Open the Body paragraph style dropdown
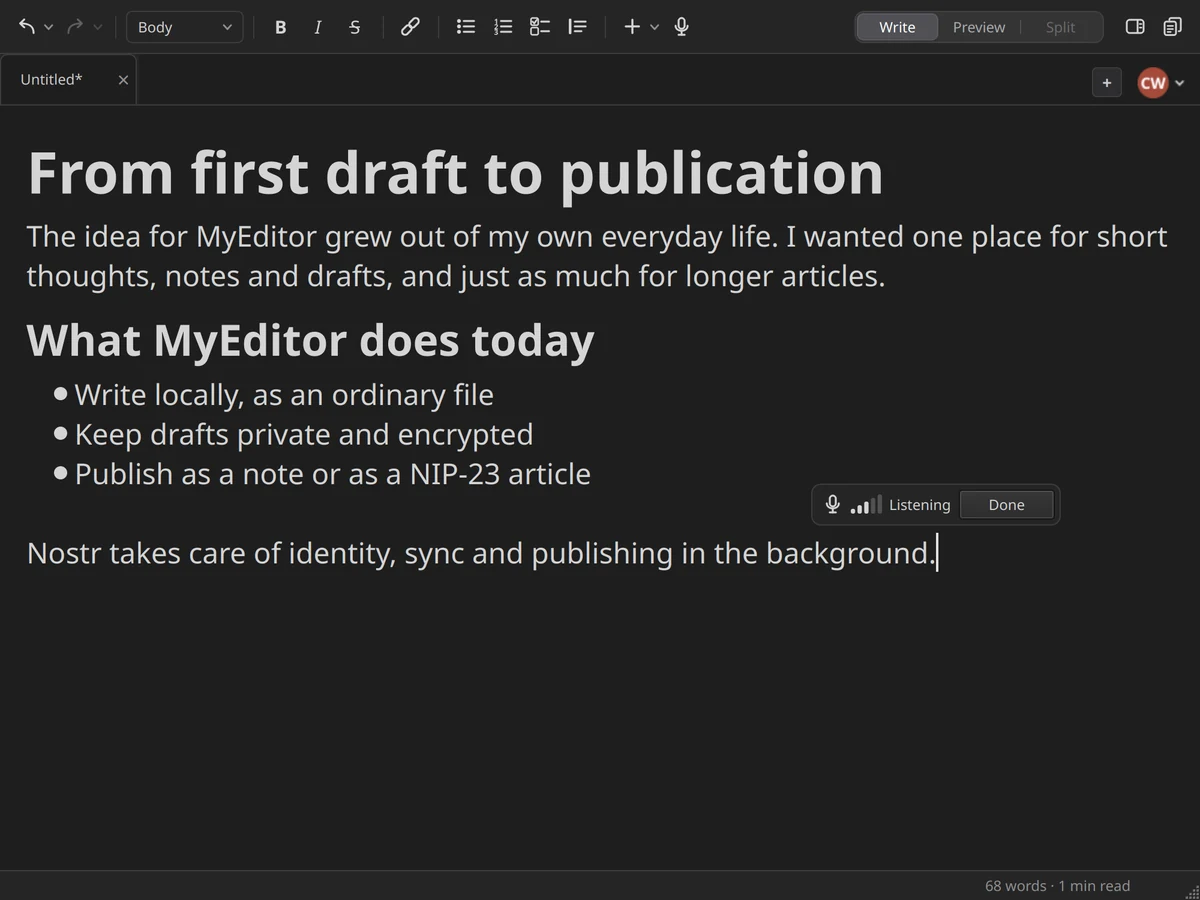Image resolution: width=1200 pixels, height=900 pixels. [184, 27]
